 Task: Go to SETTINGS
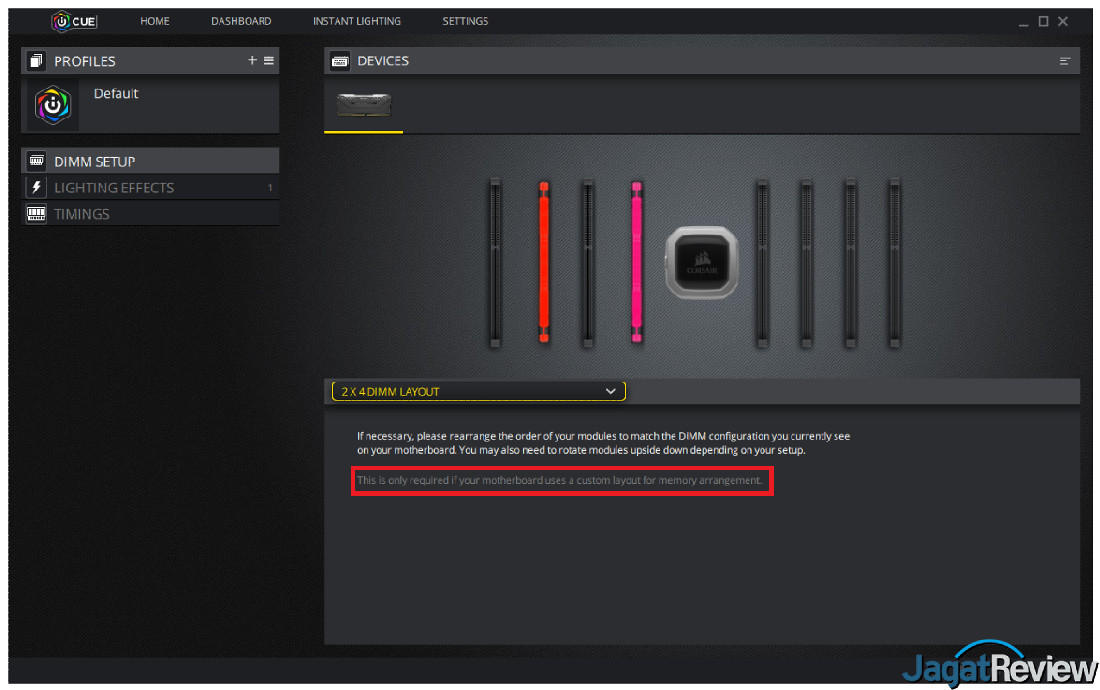(465, 21)
